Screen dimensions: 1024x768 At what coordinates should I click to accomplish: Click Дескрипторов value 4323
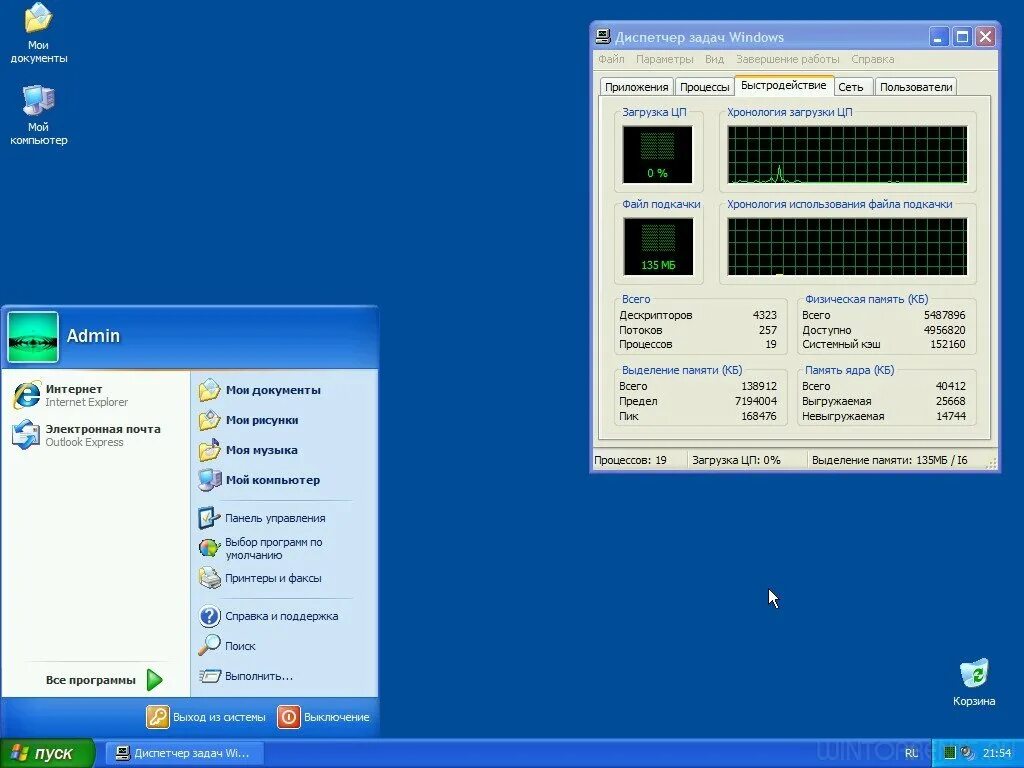764,315
